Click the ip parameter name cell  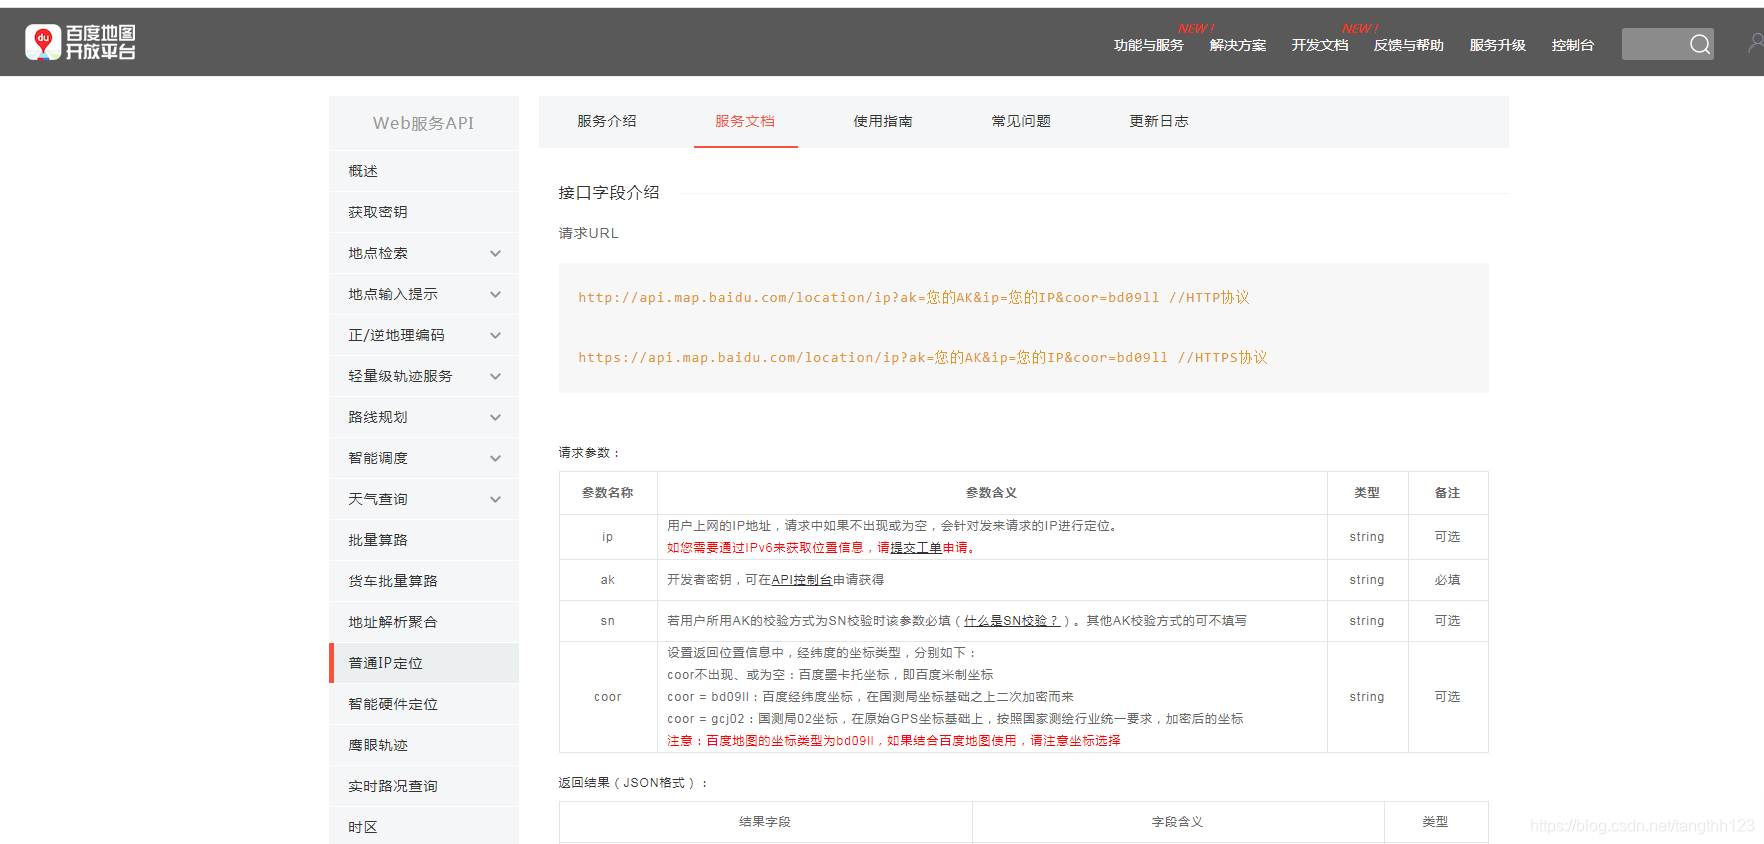(607, 537)
